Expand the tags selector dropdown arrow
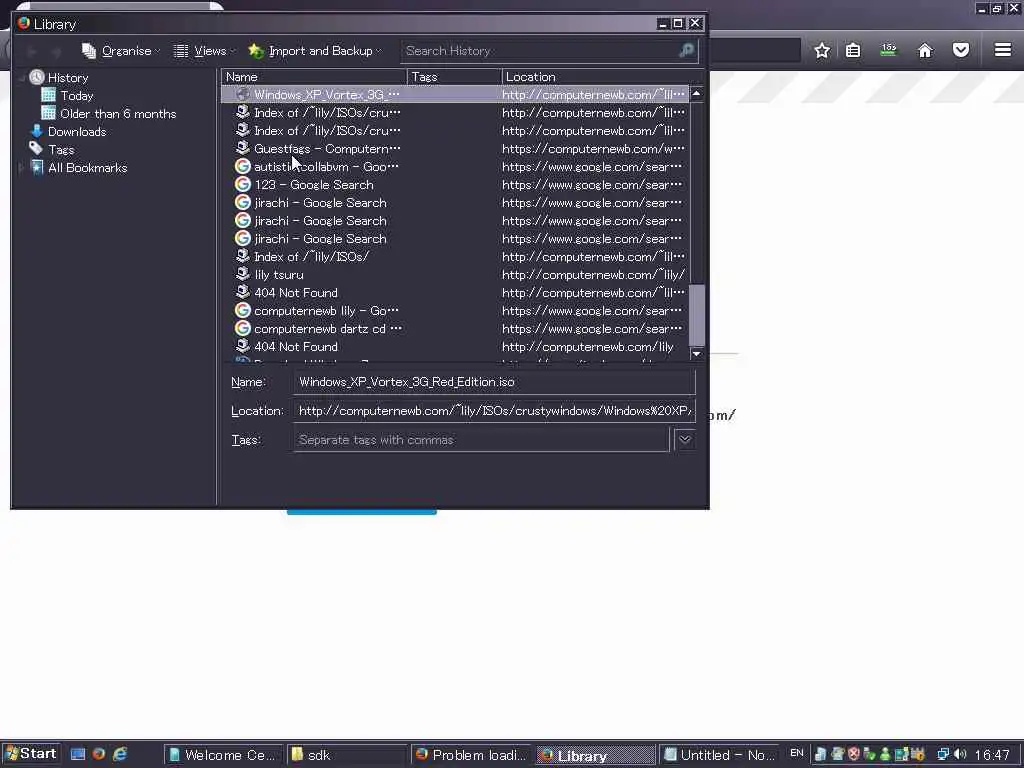 685,440
